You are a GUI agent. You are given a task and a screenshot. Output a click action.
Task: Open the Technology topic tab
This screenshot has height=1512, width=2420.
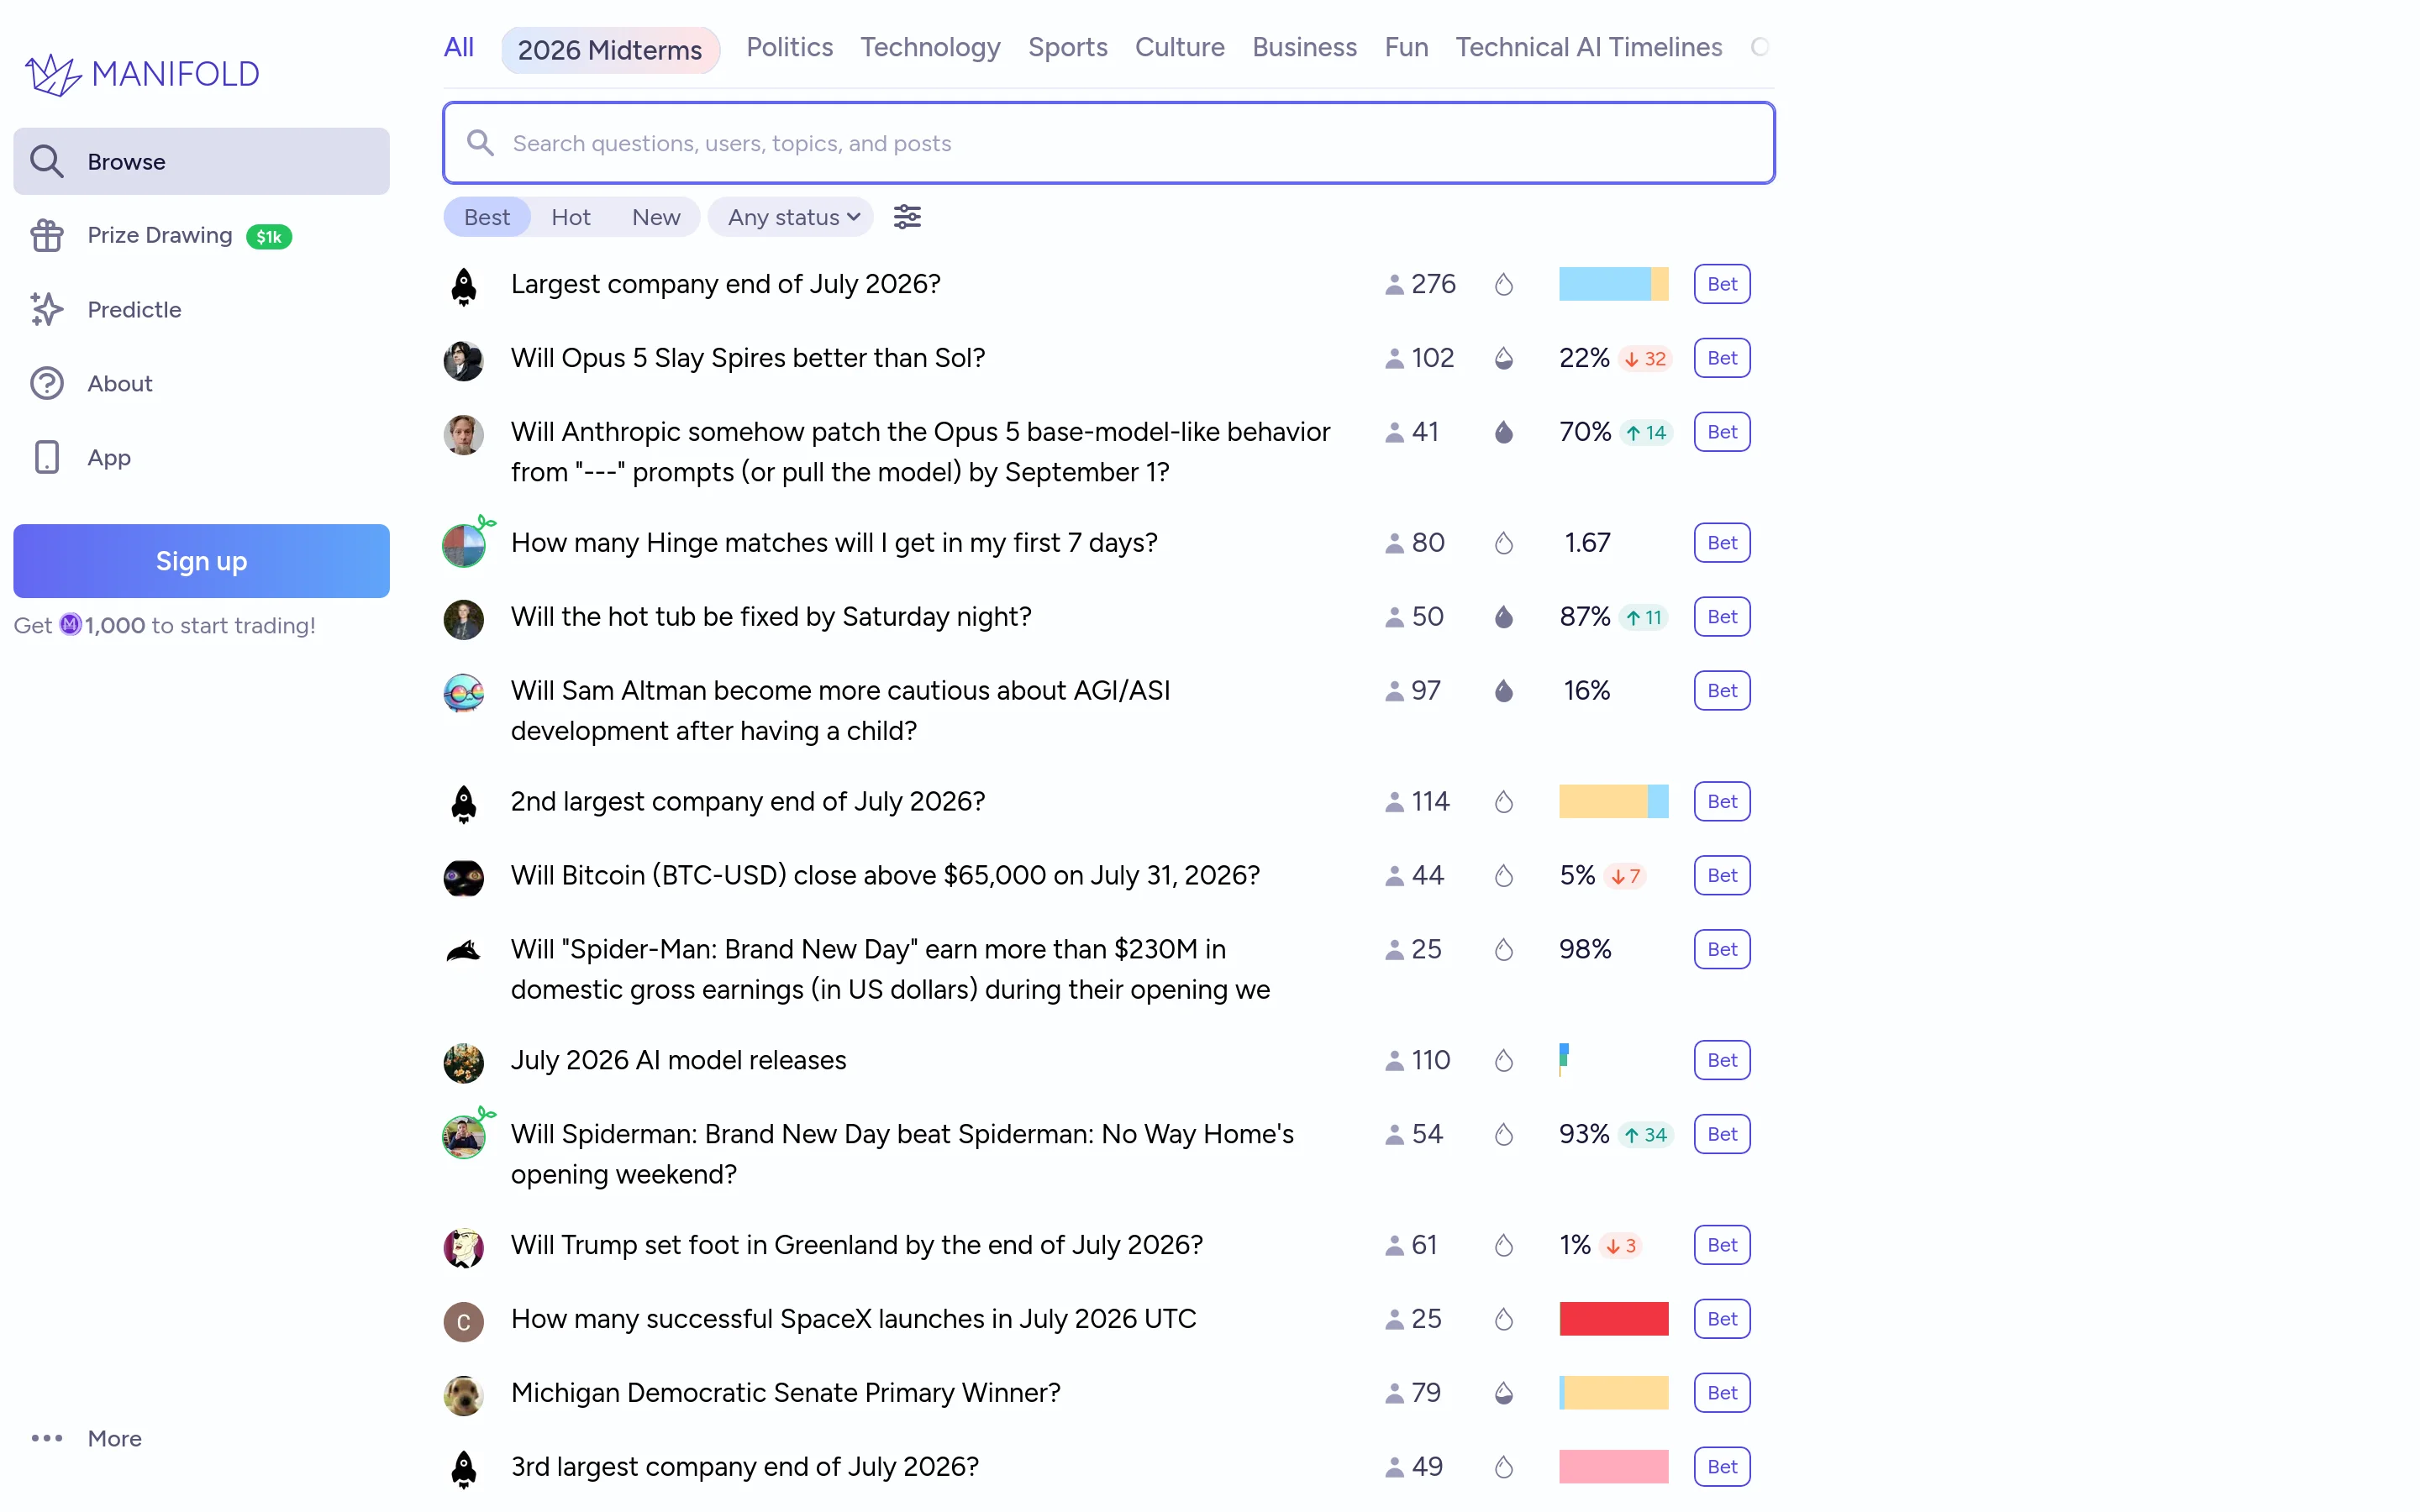click(x=930, y=47)
